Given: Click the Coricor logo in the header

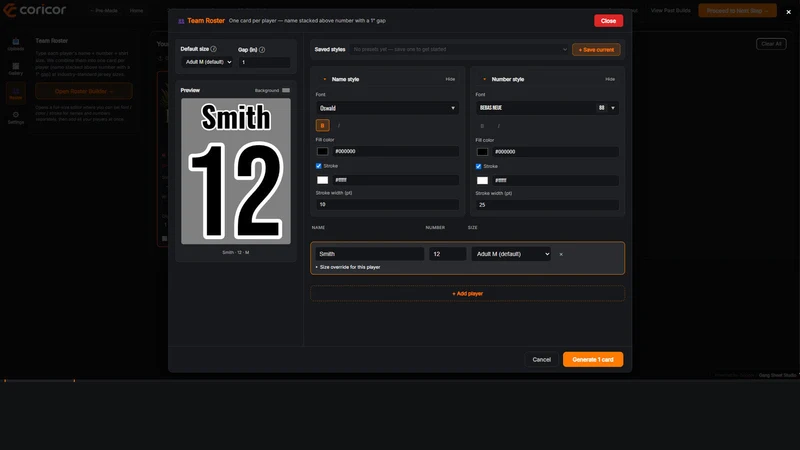Looking at the screenshot, I should (x=34, y=10).
